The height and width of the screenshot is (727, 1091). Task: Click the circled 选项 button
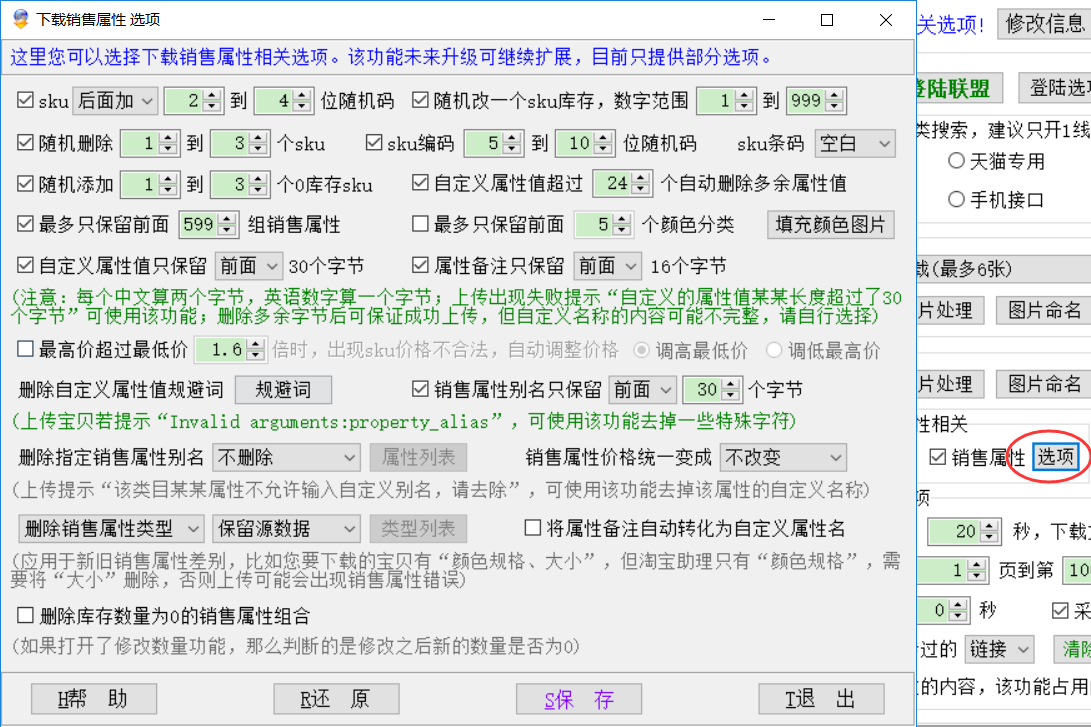[x=1057, y=458]
